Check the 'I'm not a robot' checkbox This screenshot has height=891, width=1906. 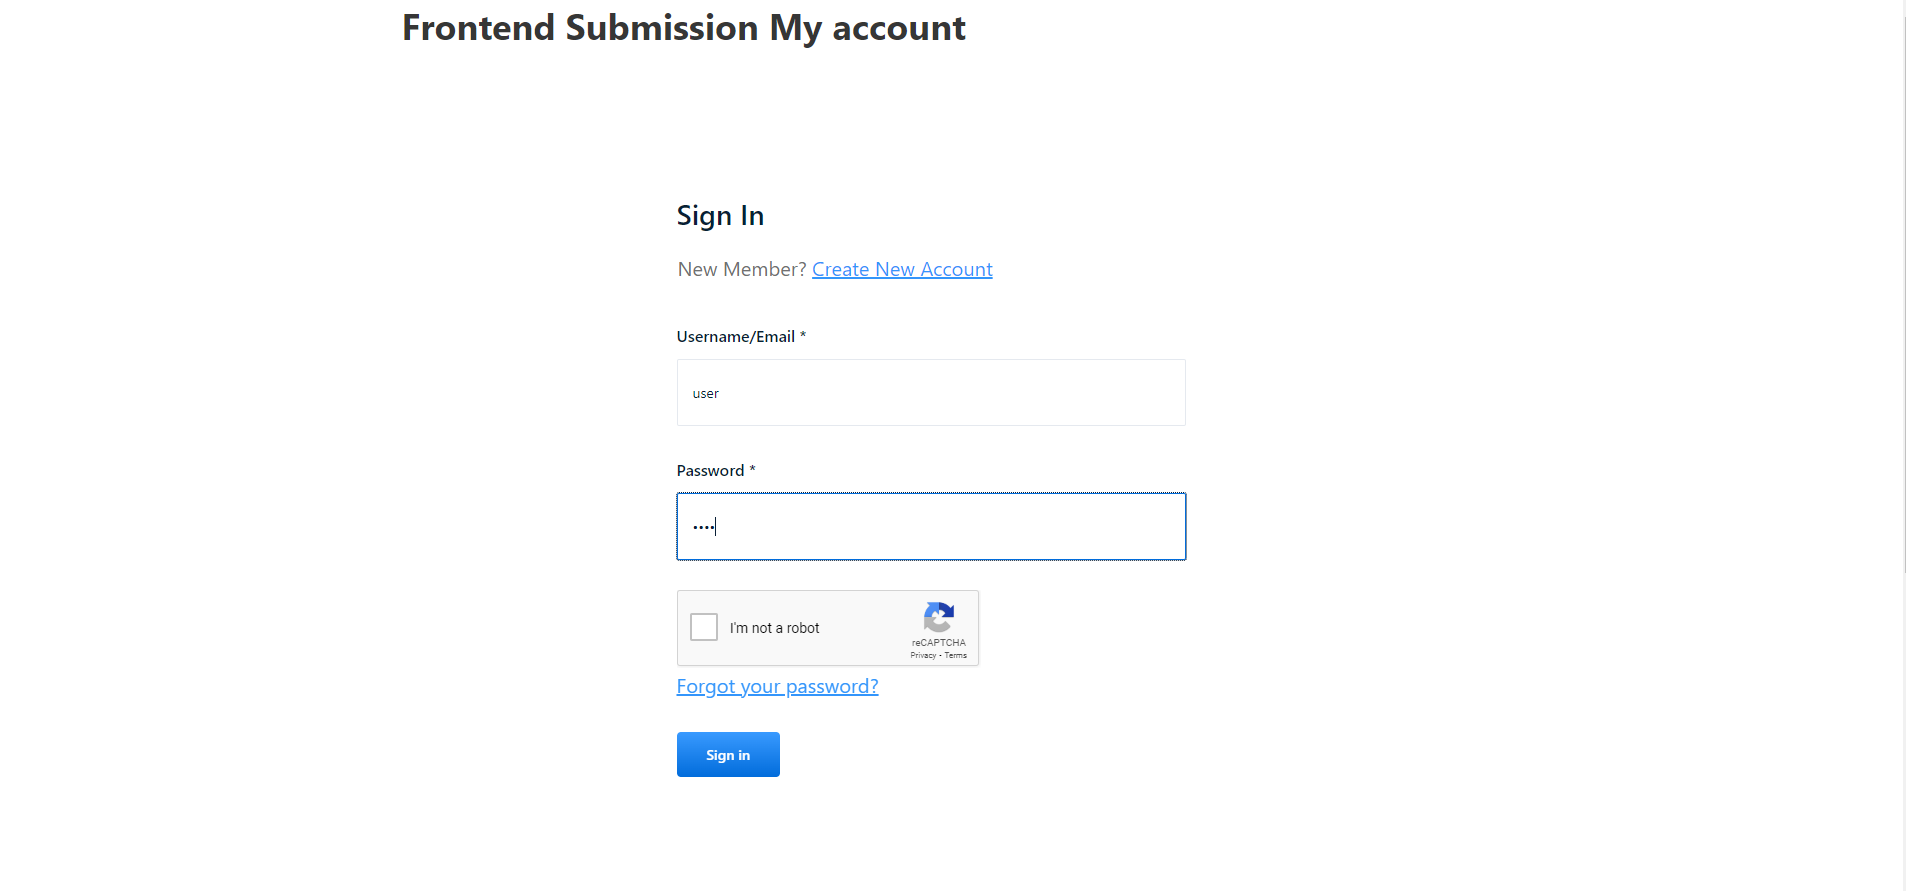(703, 626)
